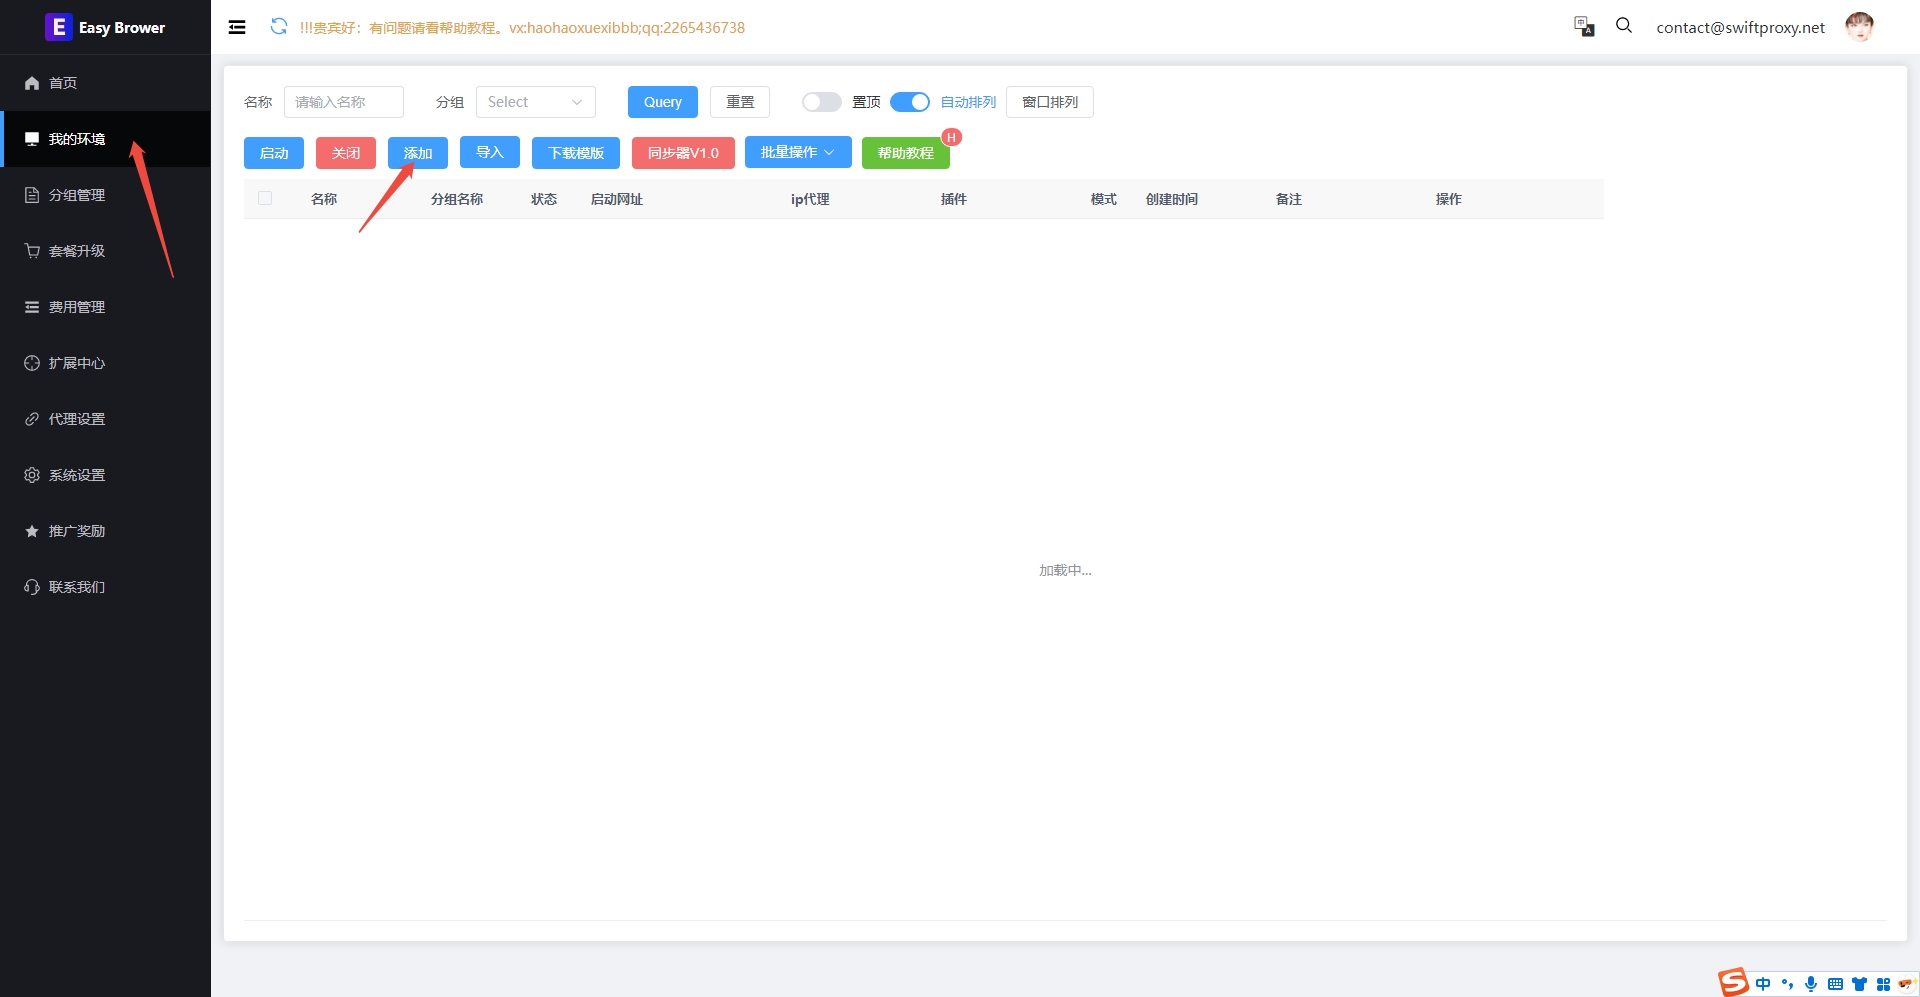Disable the 自动排列 toggle switch
The width and height of the screenshot is (1920, 997).
point(909,102)
